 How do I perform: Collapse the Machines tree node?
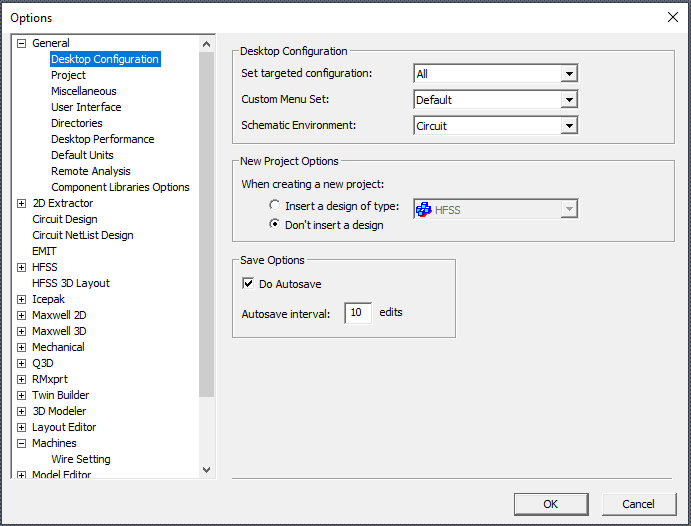coord(22,443)
